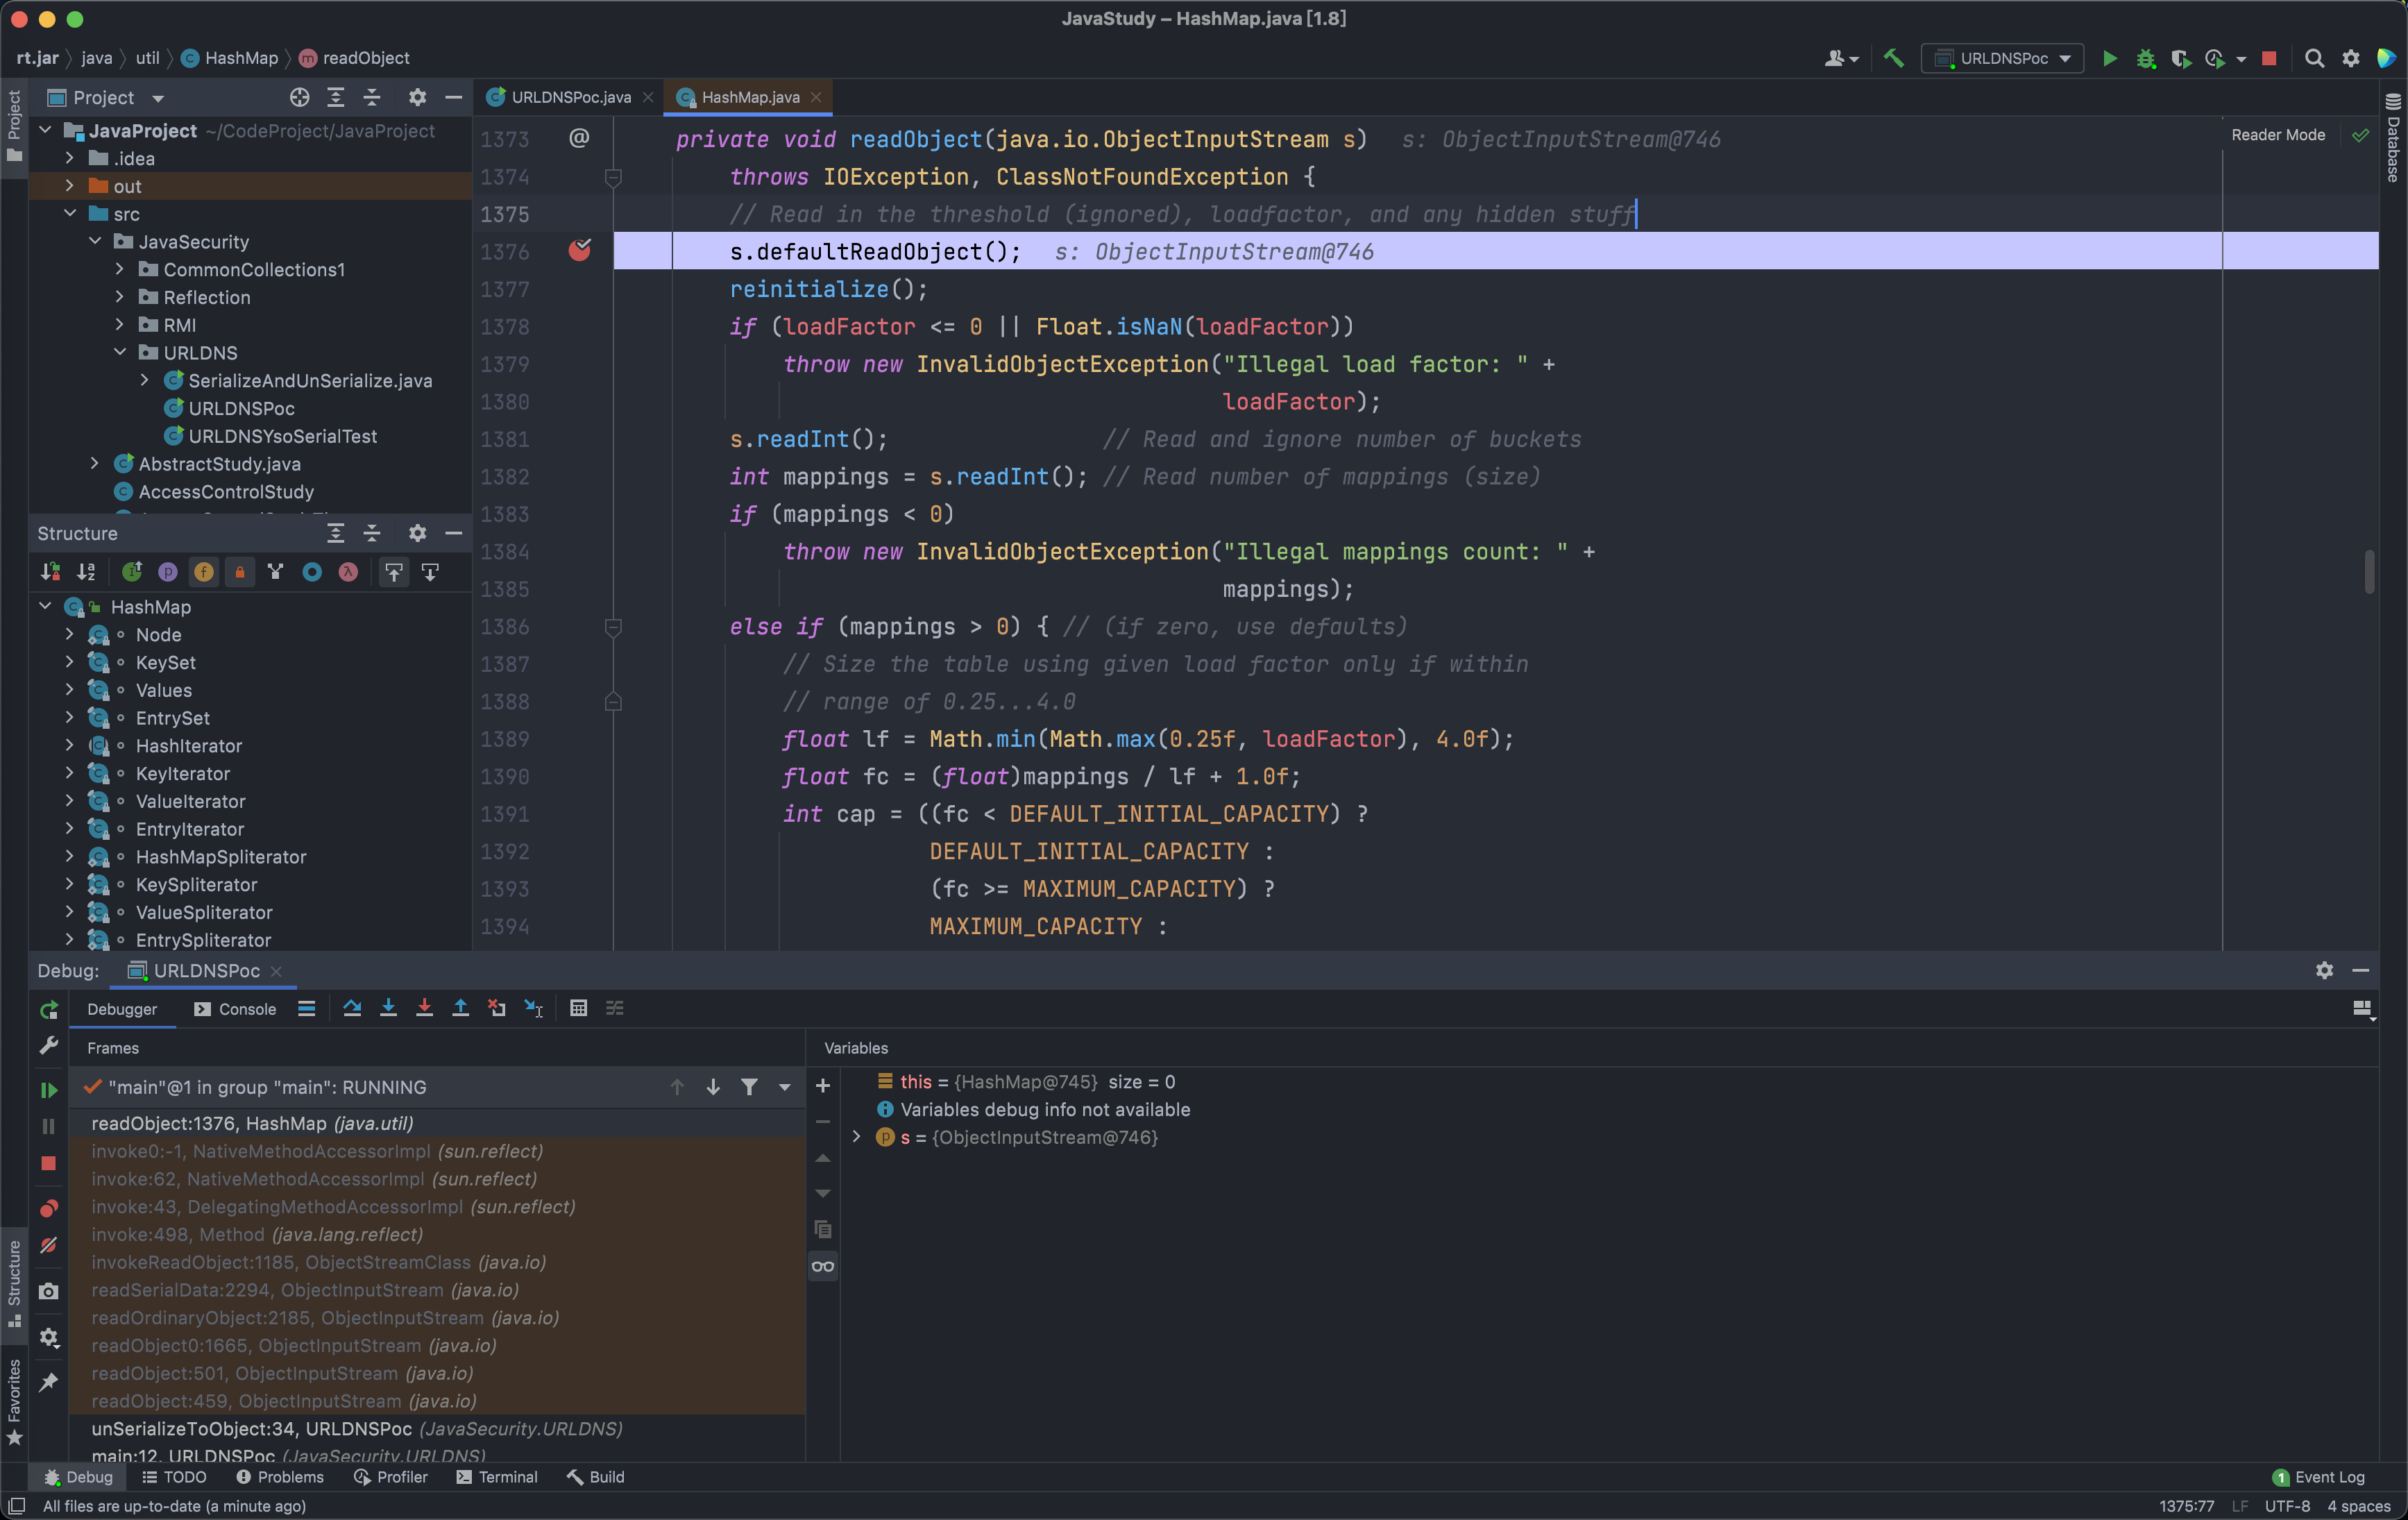Start debugging with the green bug icon

(2145, 58)
